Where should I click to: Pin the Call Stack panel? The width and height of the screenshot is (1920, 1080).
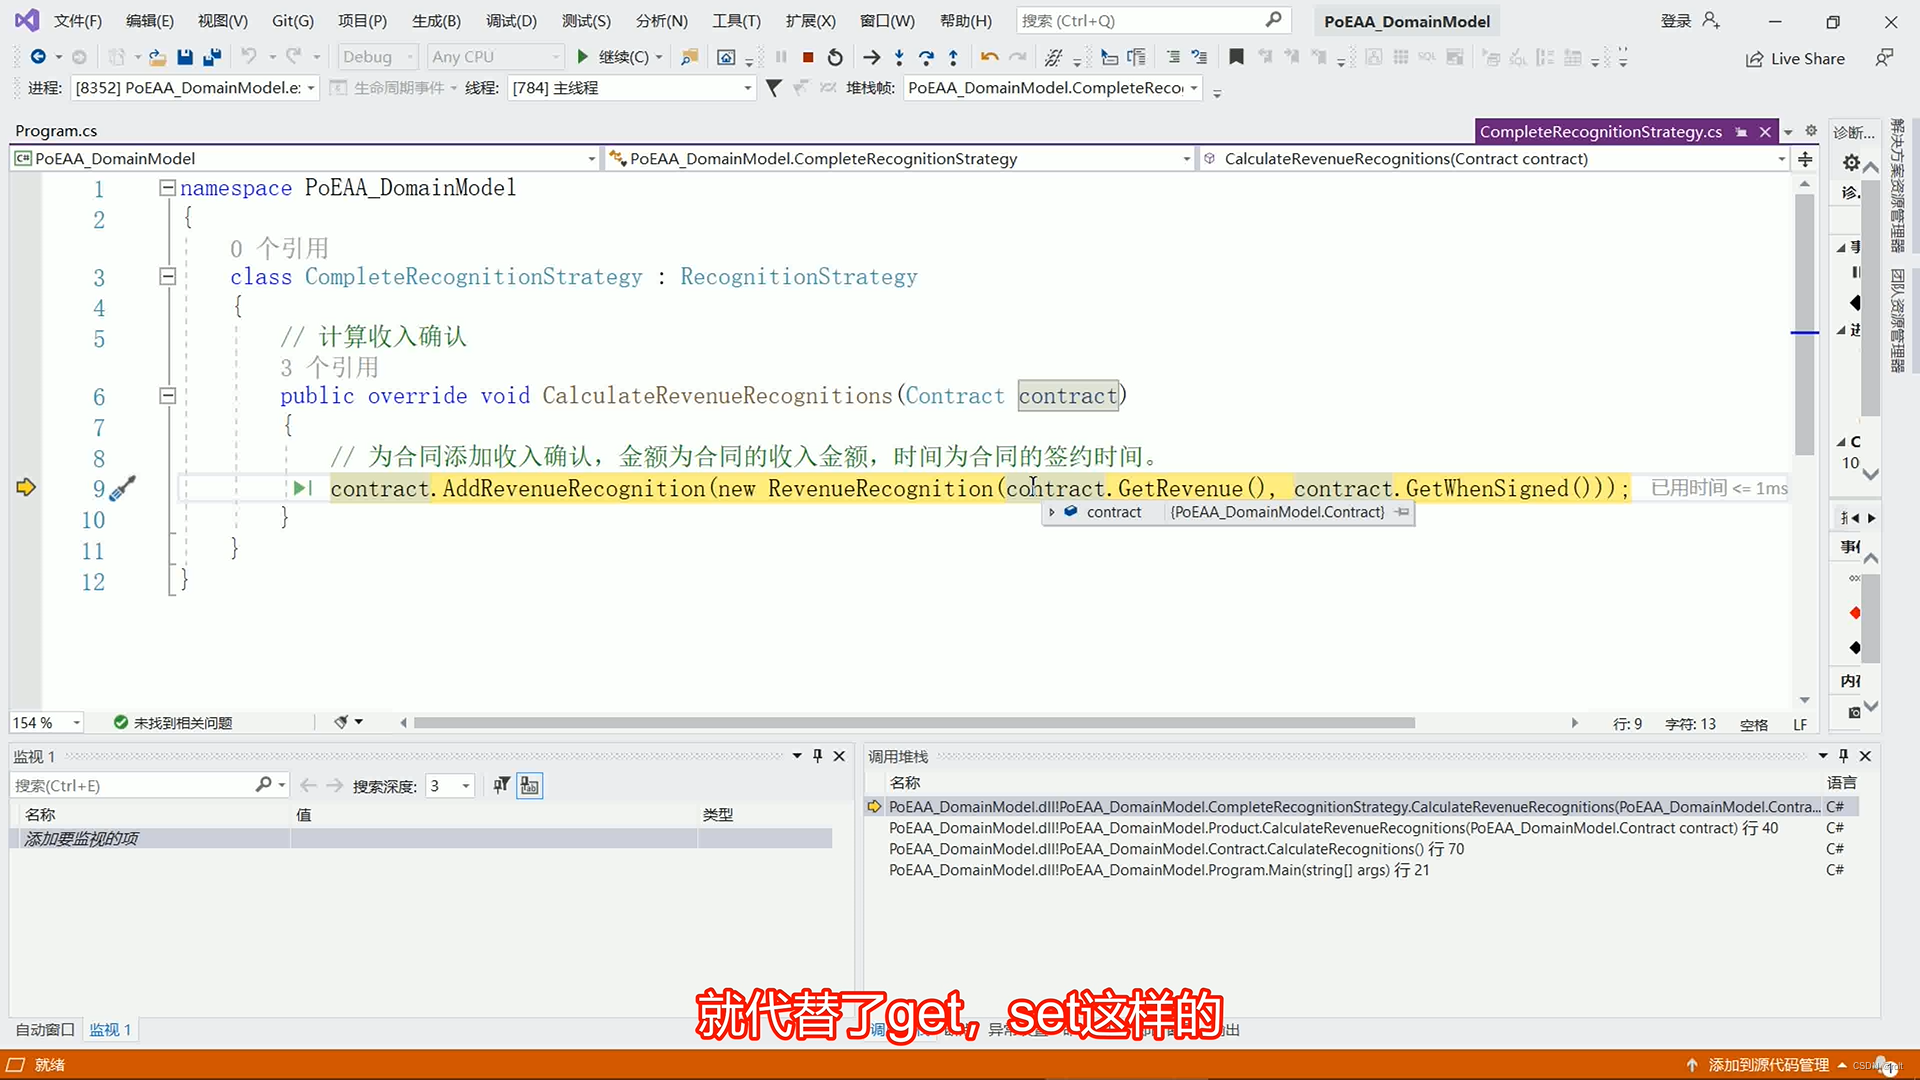click(x=1844, y=756)
